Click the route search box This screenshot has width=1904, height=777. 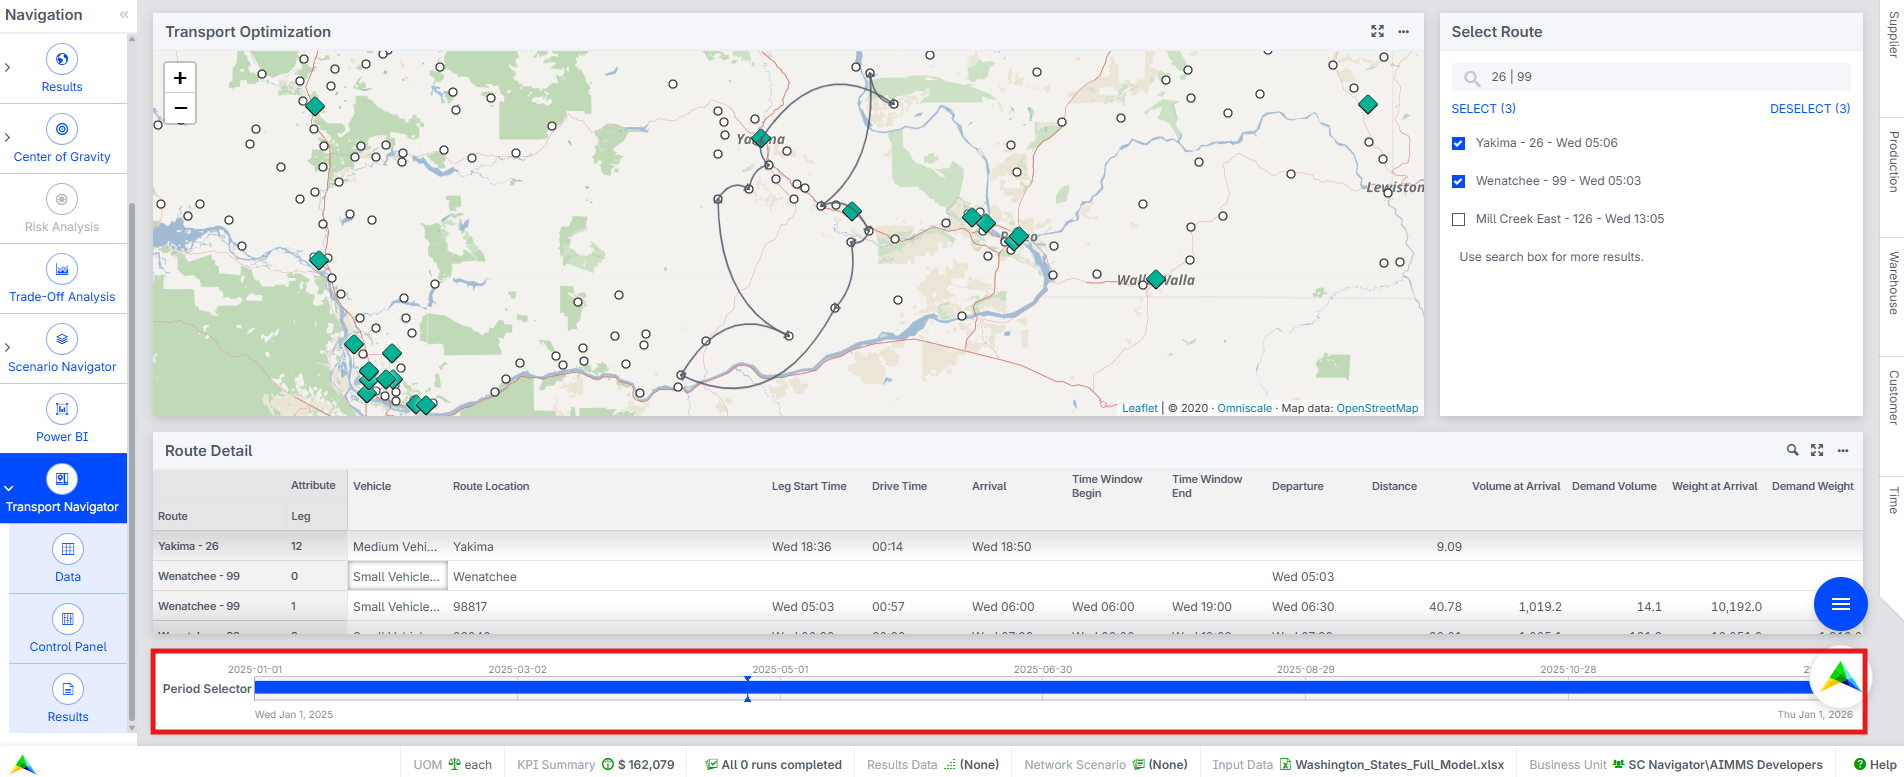[x=1651, y=77]
